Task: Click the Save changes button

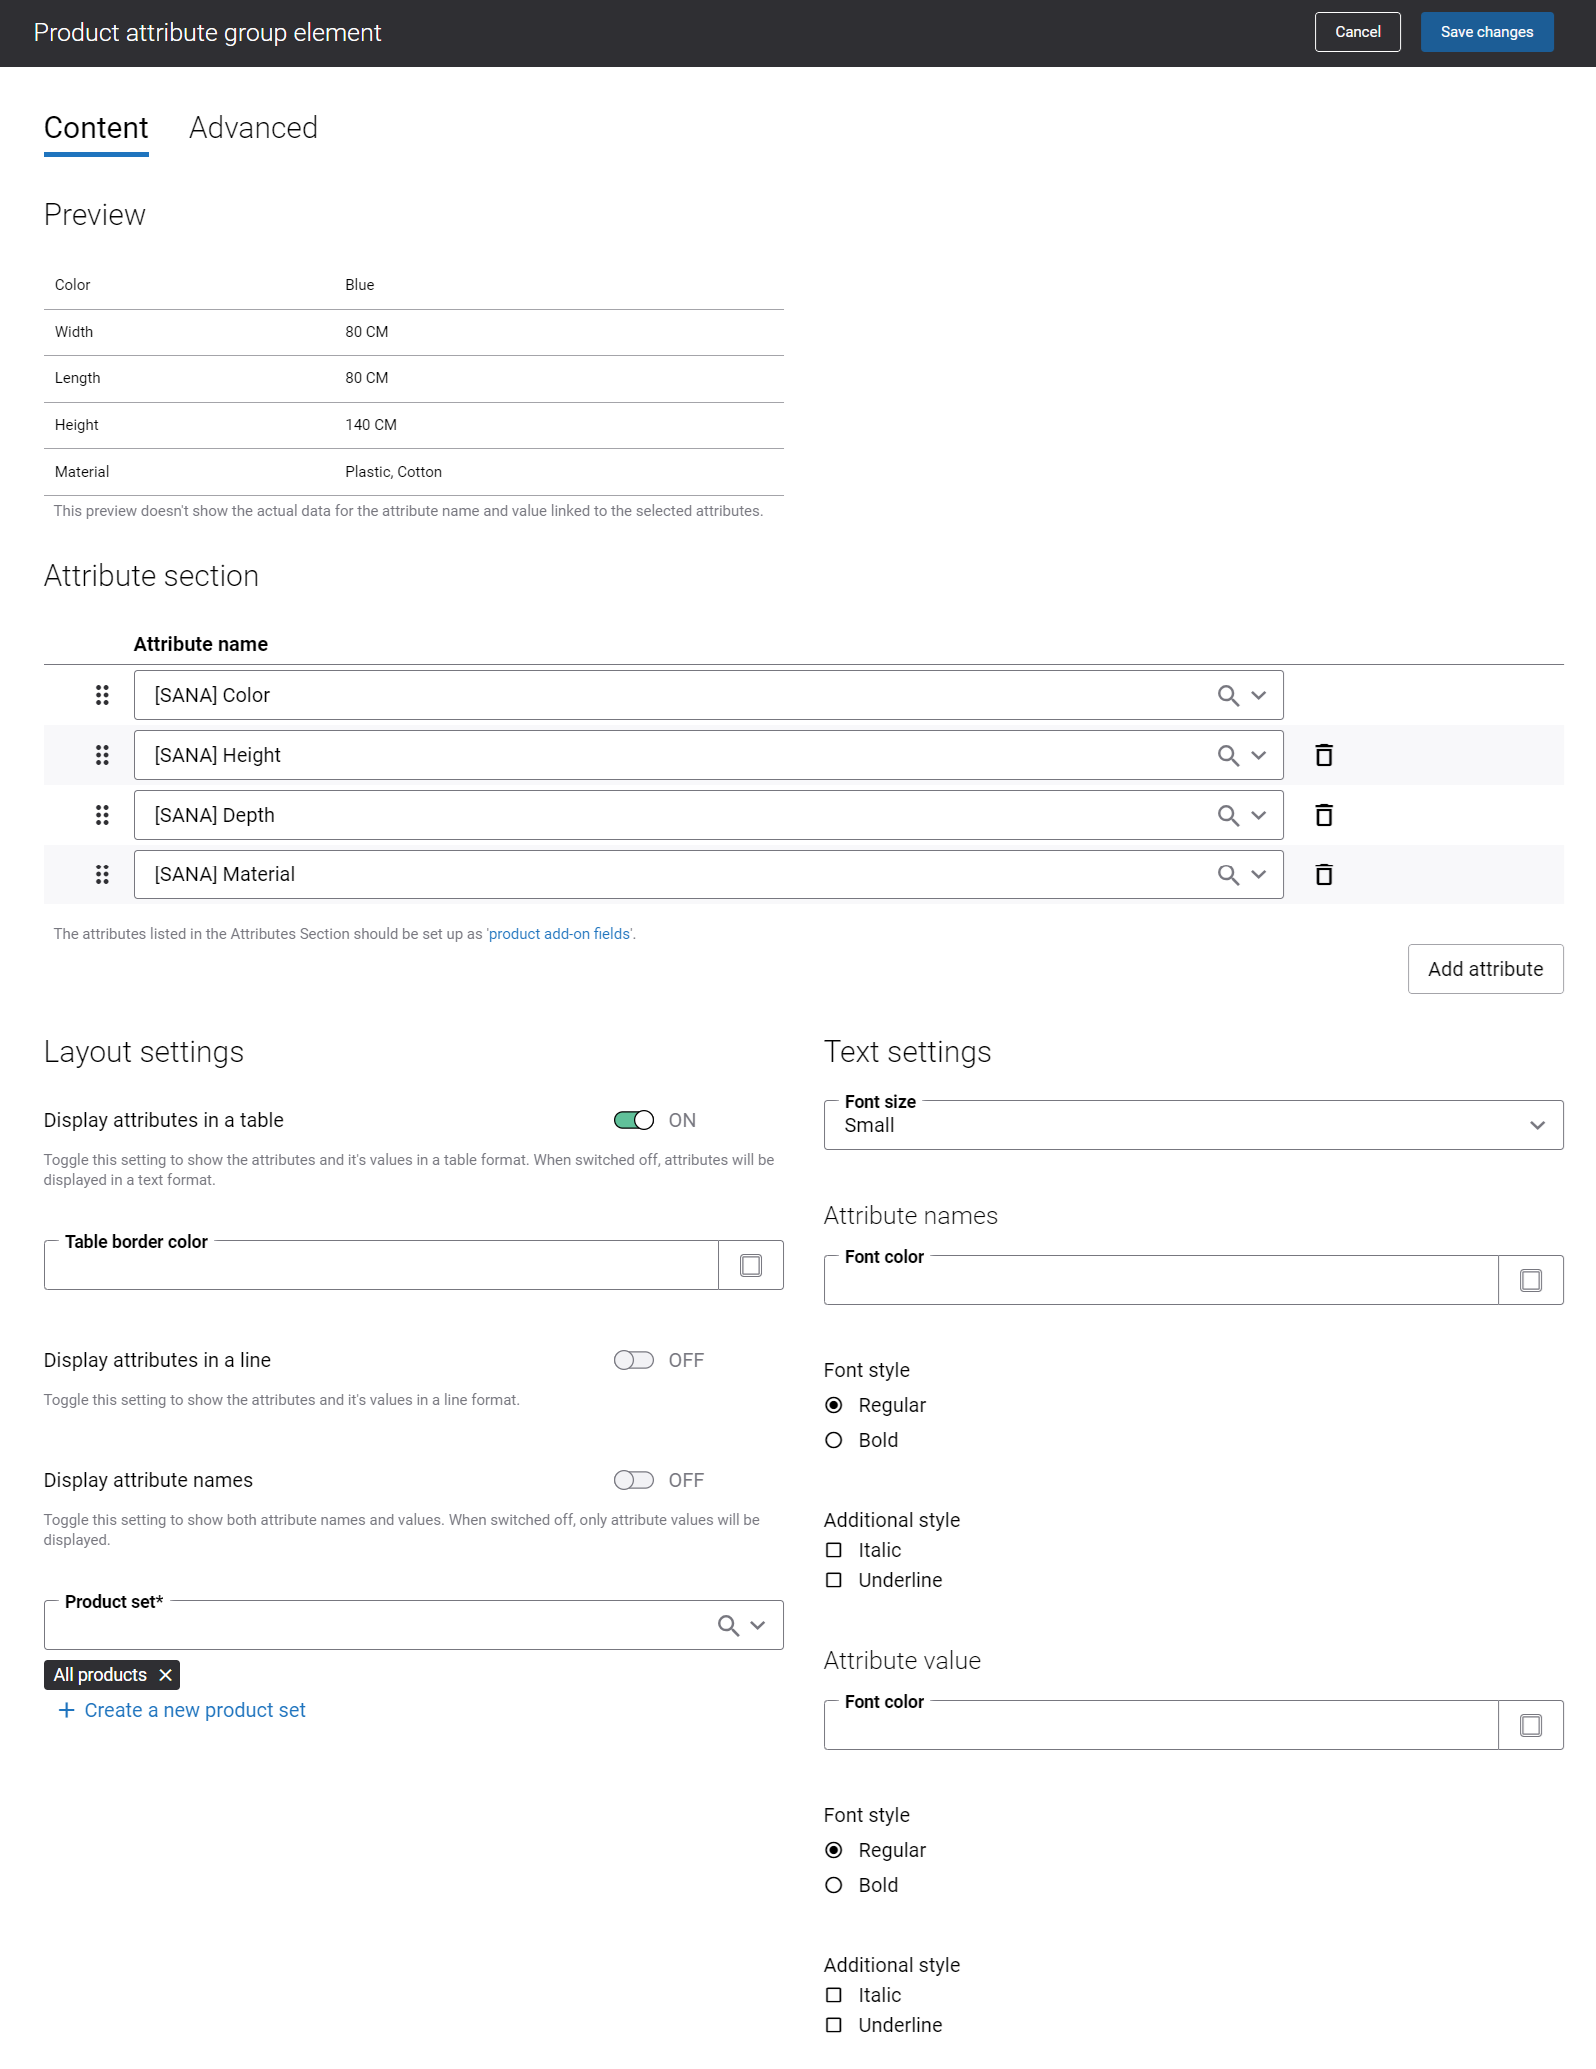Action: (x=1487, y=32)
